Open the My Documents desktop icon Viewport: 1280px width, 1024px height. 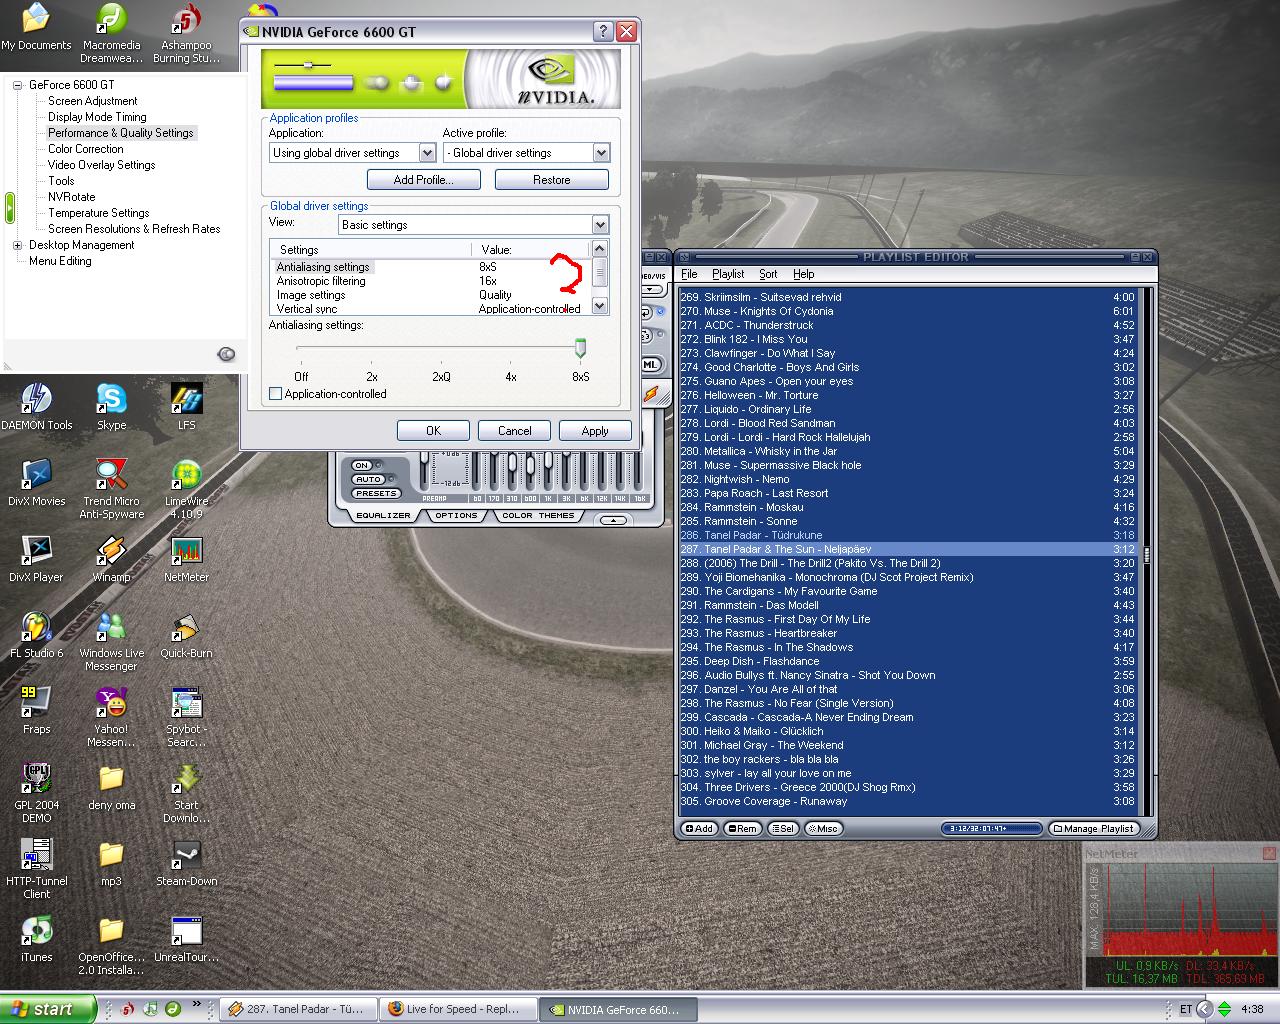[x=36, y=26]
